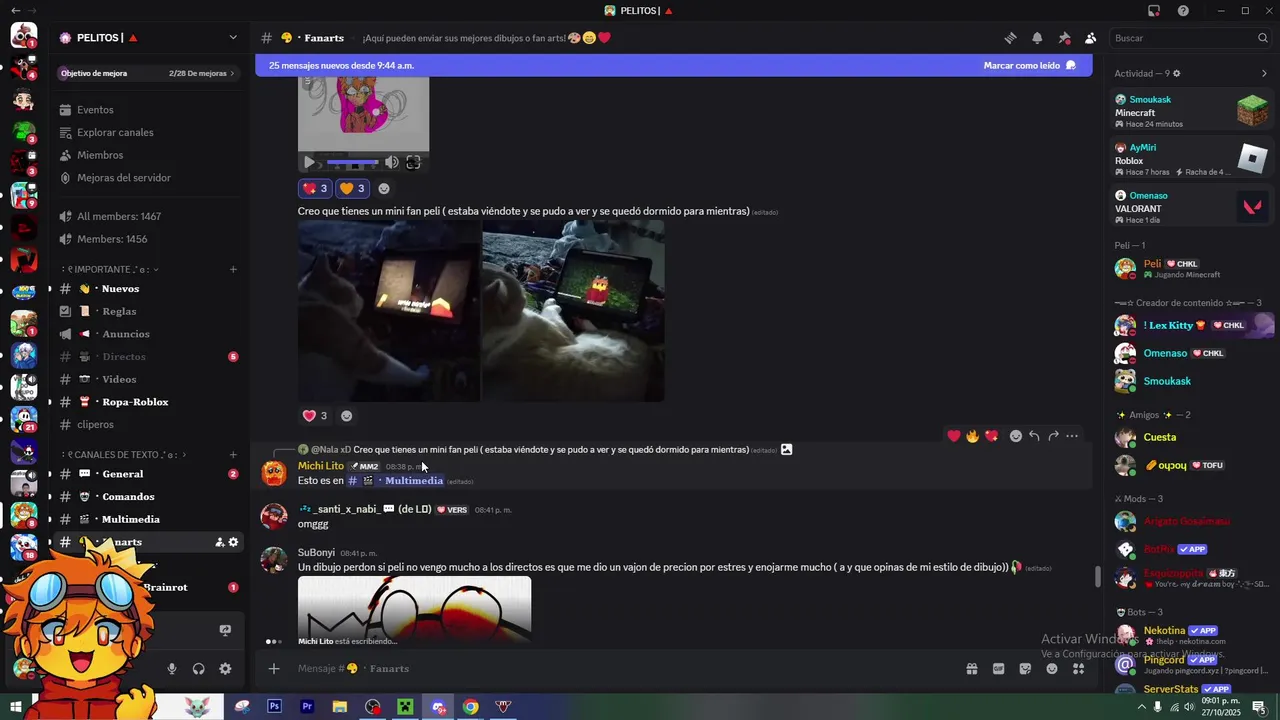Open the Help icon in the title bar
This screenshot has width=1280, height=720.
pos(1183,10)
